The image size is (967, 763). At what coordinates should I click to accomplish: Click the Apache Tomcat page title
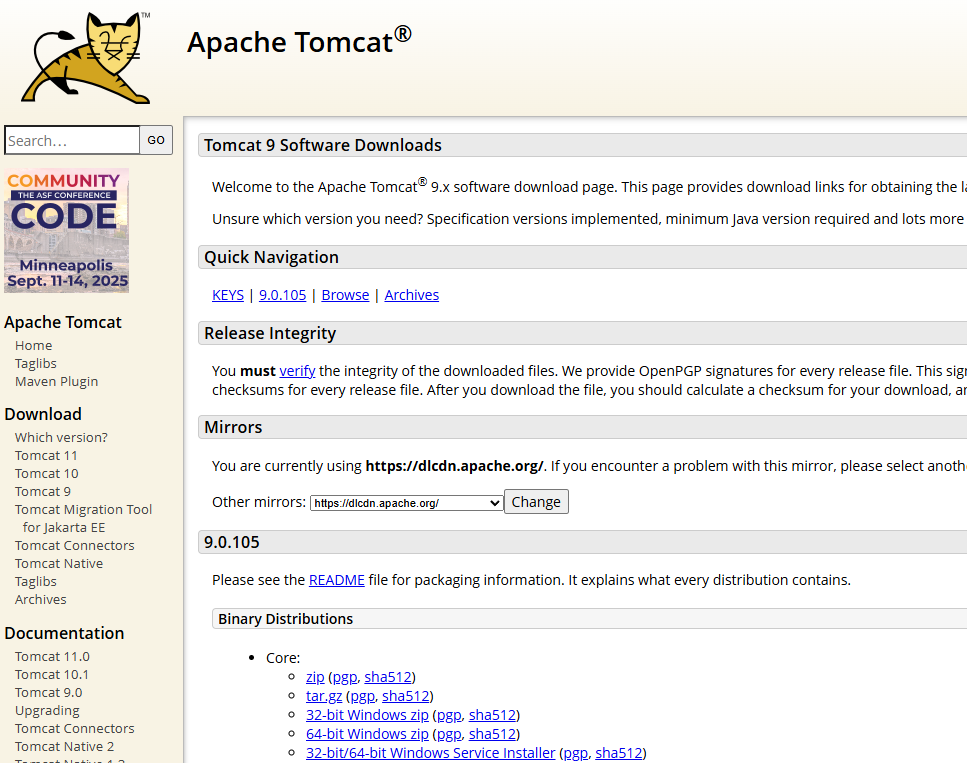tap(299, 42)
